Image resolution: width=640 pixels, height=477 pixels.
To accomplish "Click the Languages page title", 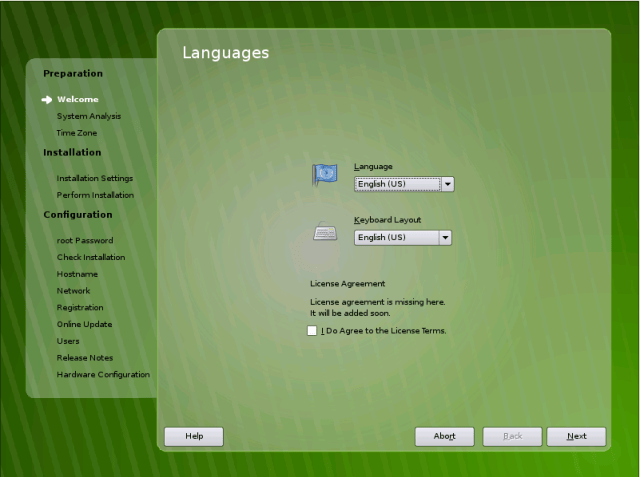I will [226, 53].
